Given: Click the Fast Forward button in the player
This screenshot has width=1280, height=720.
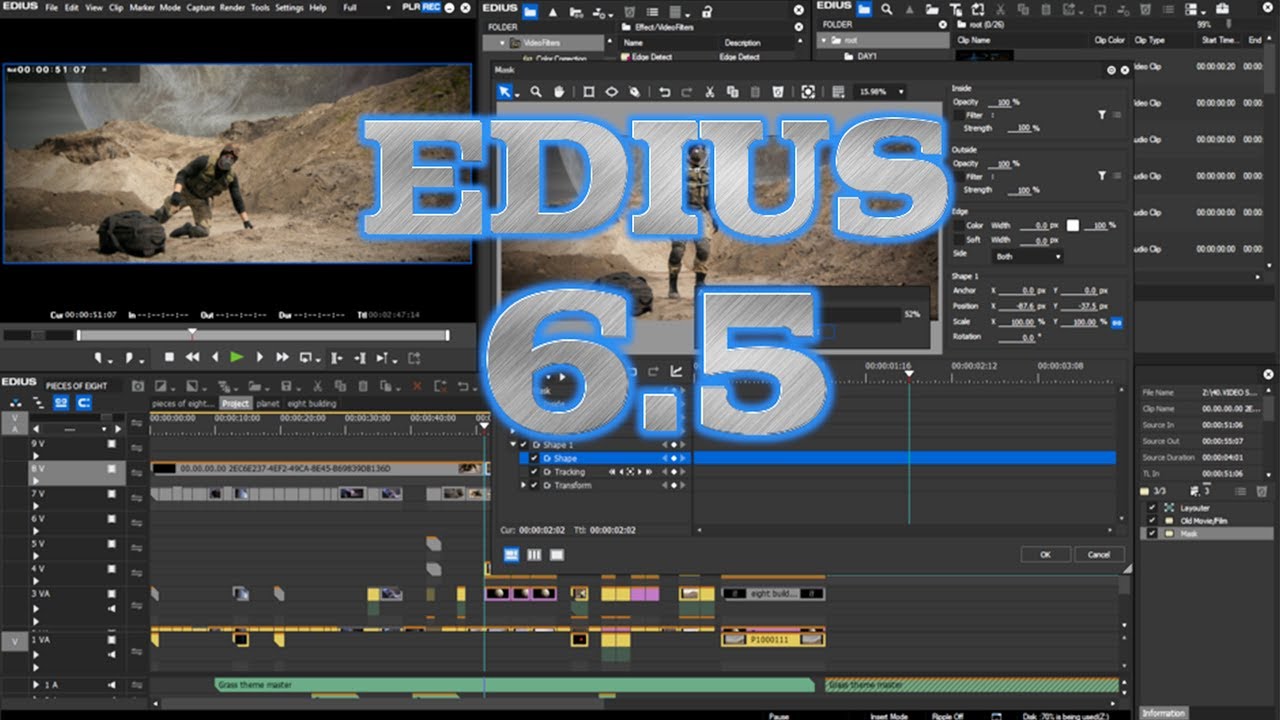Looking at the screenshot, I should coord(282,357).
